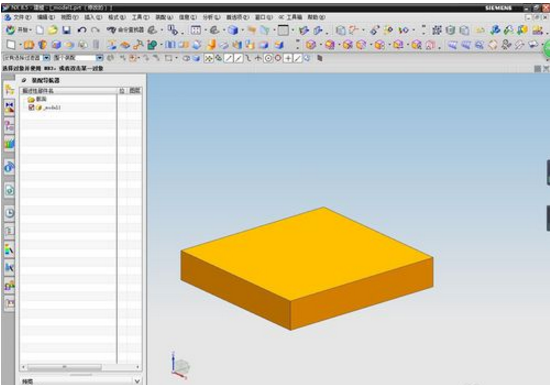Click the right arrow of navigator scrollbar

pos(138,367)
